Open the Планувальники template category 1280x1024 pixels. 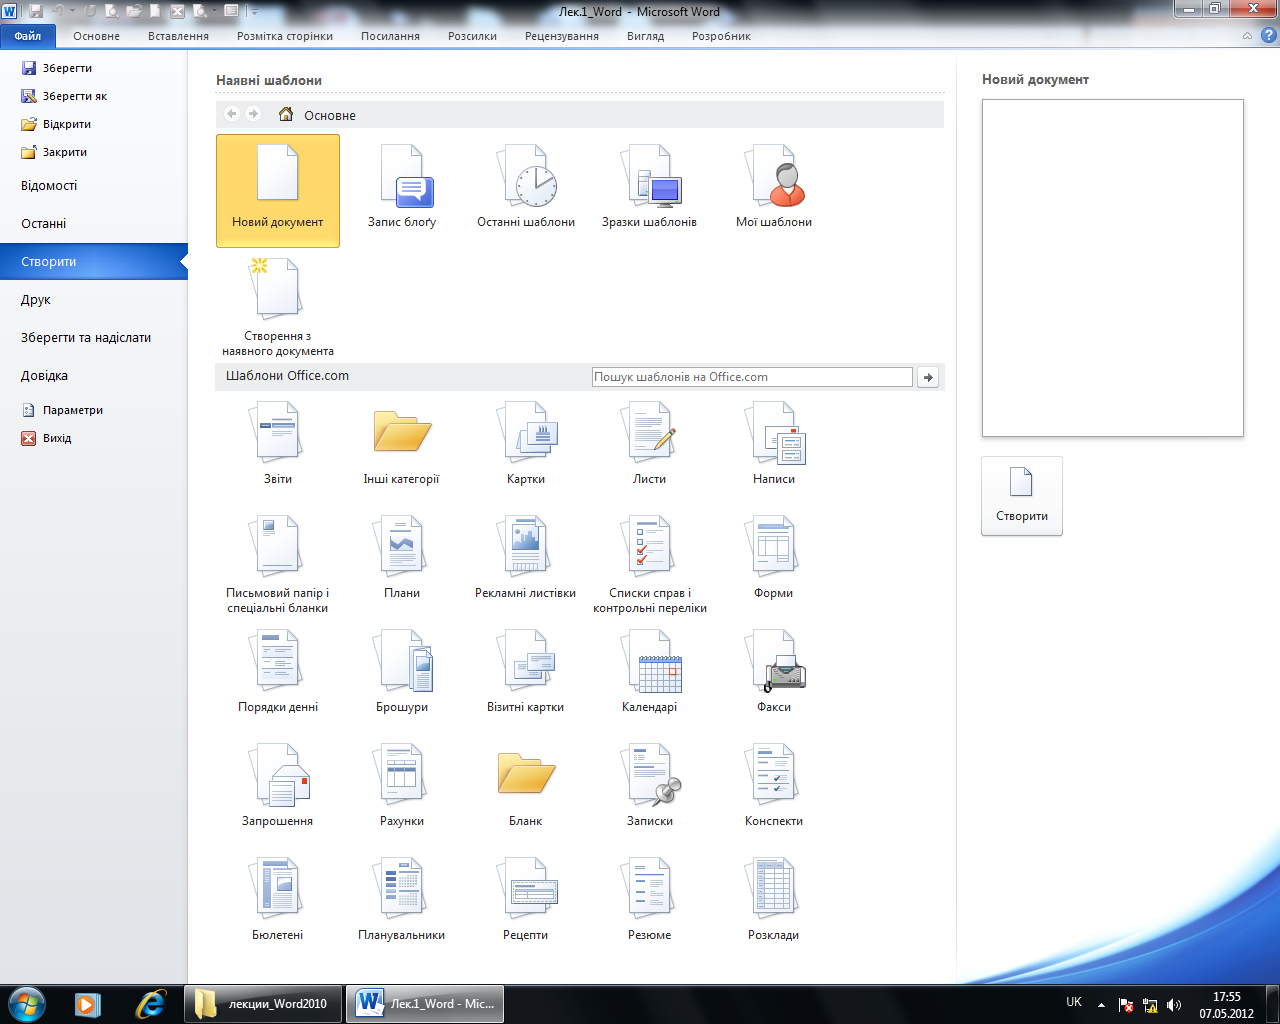point(402,899)
